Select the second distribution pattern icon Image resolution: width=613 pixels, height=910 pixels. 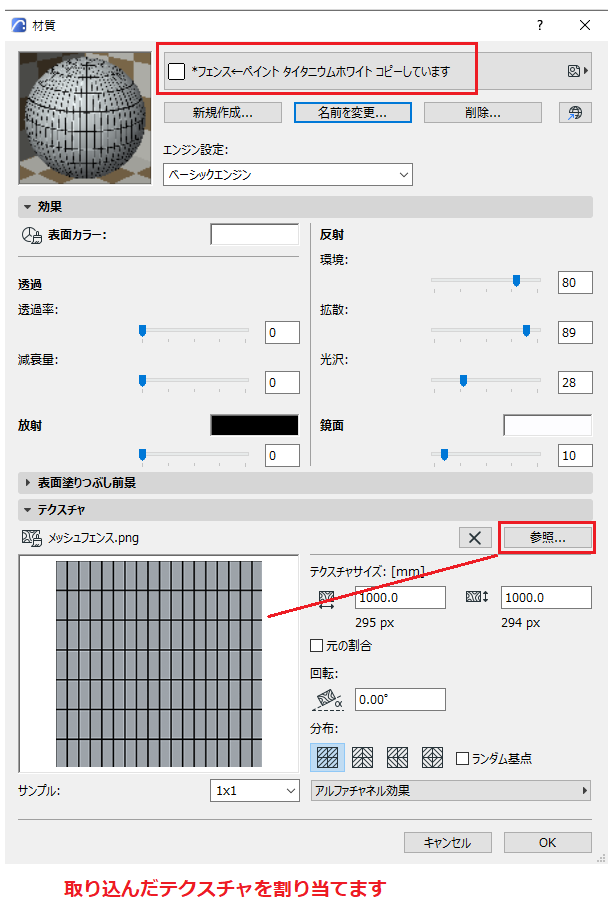click(x=362, y=757)
